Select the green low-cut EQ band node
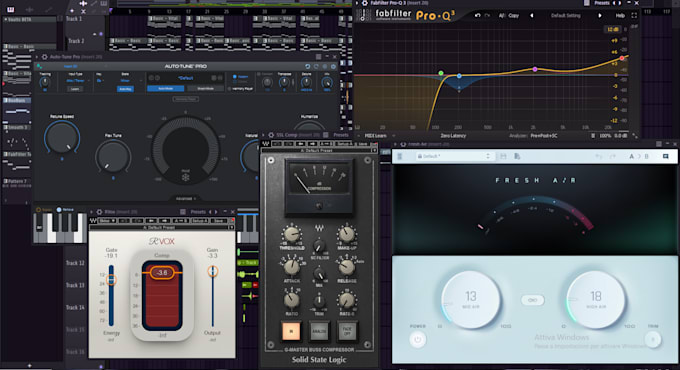Screen dimensions: 680x370 441,73
